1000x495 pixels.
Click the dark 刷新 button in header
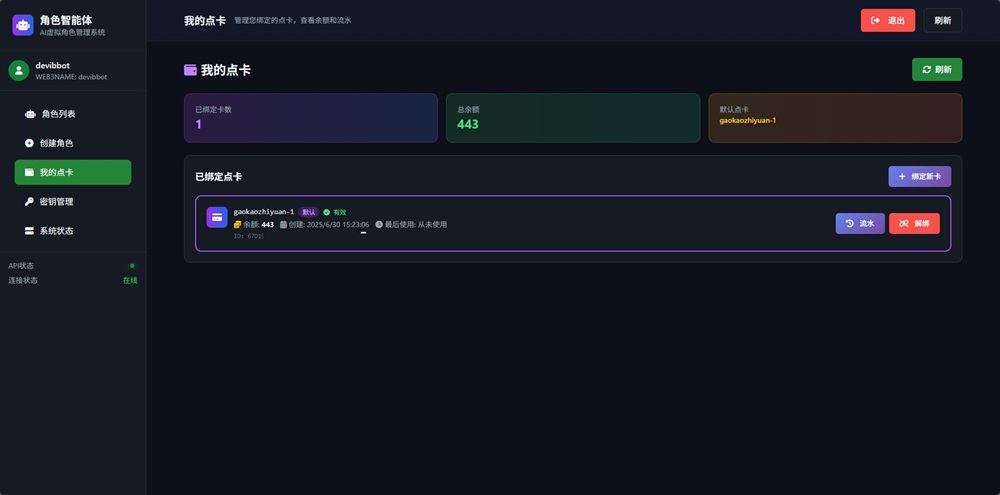(943, 20)
